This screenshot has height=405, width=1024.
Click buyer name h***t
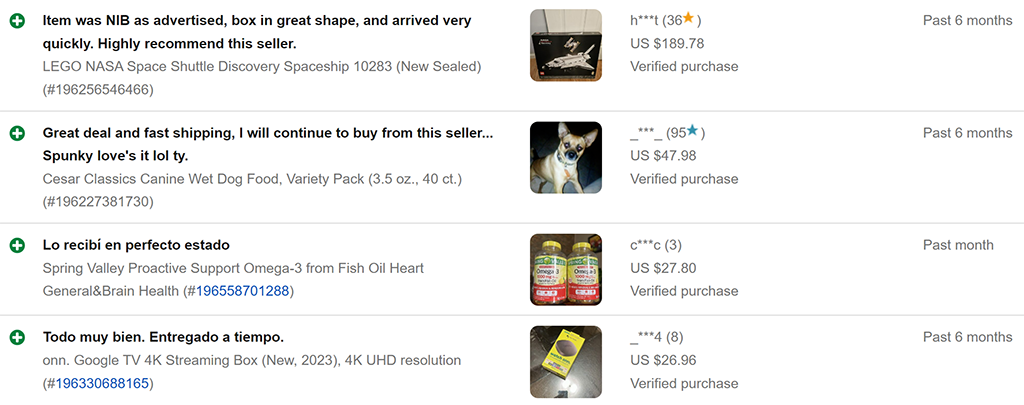(645, 21)
